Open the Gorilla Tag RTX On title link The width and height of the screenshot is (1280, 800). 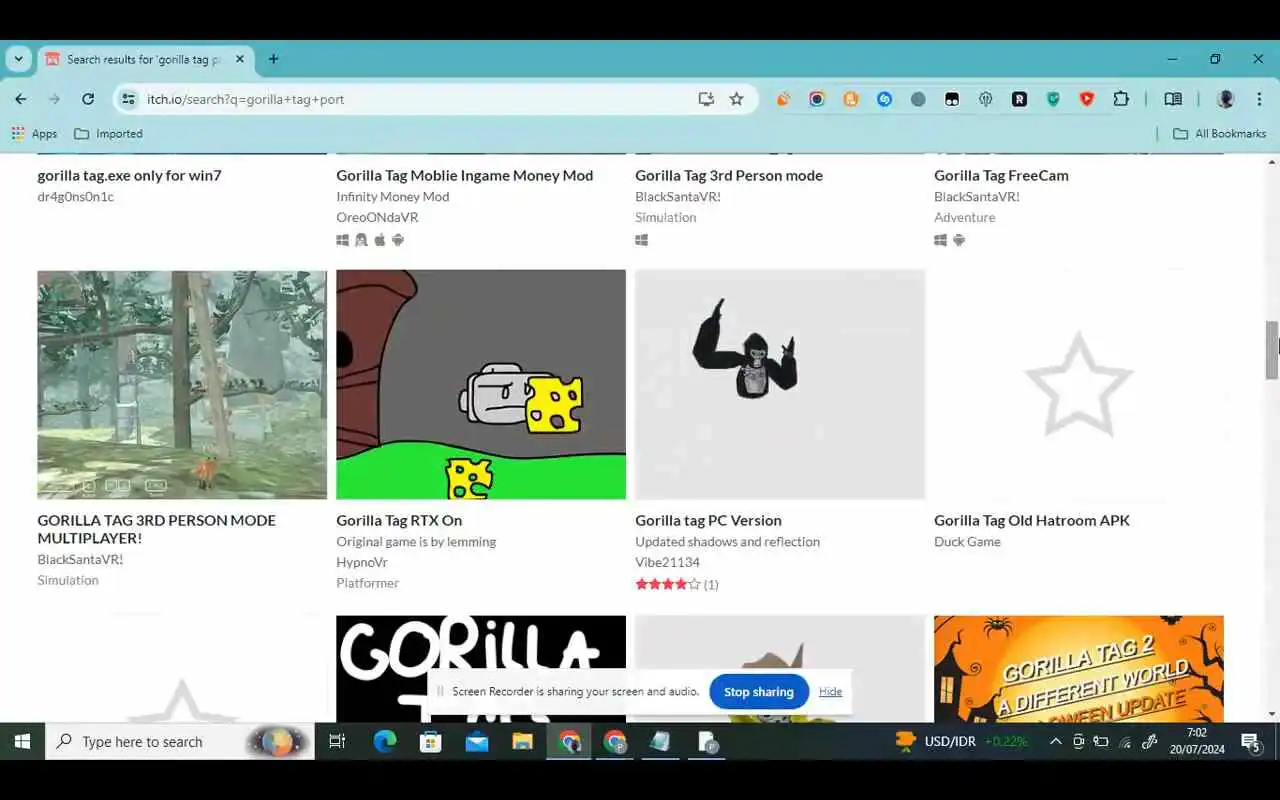point(399,520)
